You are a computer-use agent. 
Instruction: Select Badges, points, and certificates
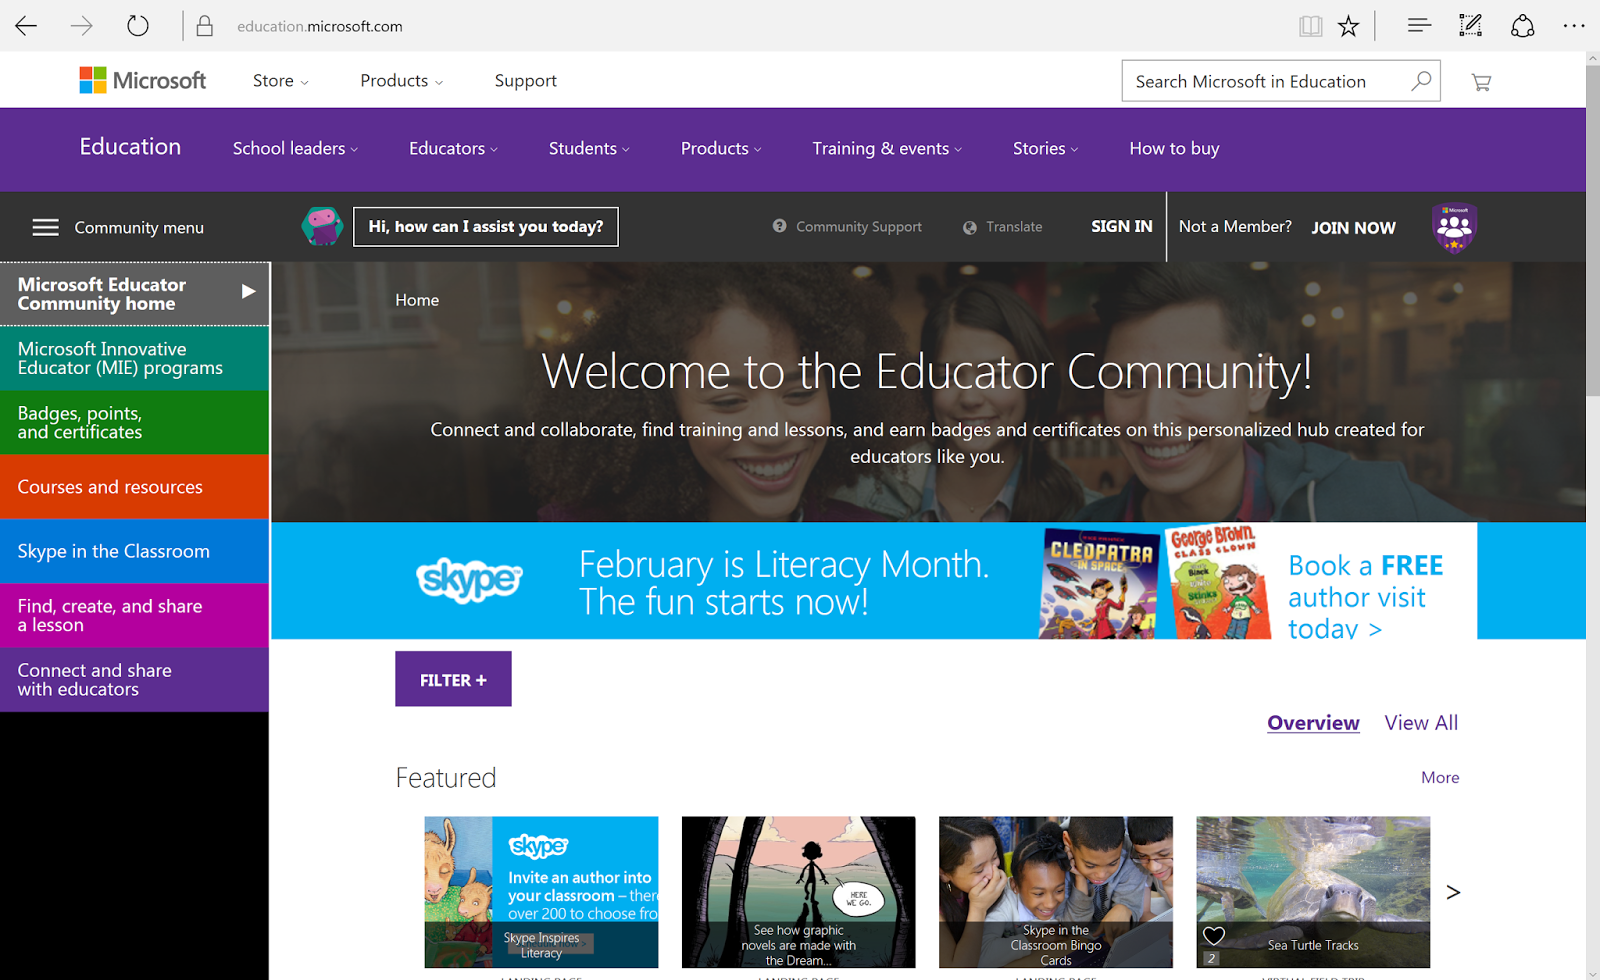tap(135, 423)
